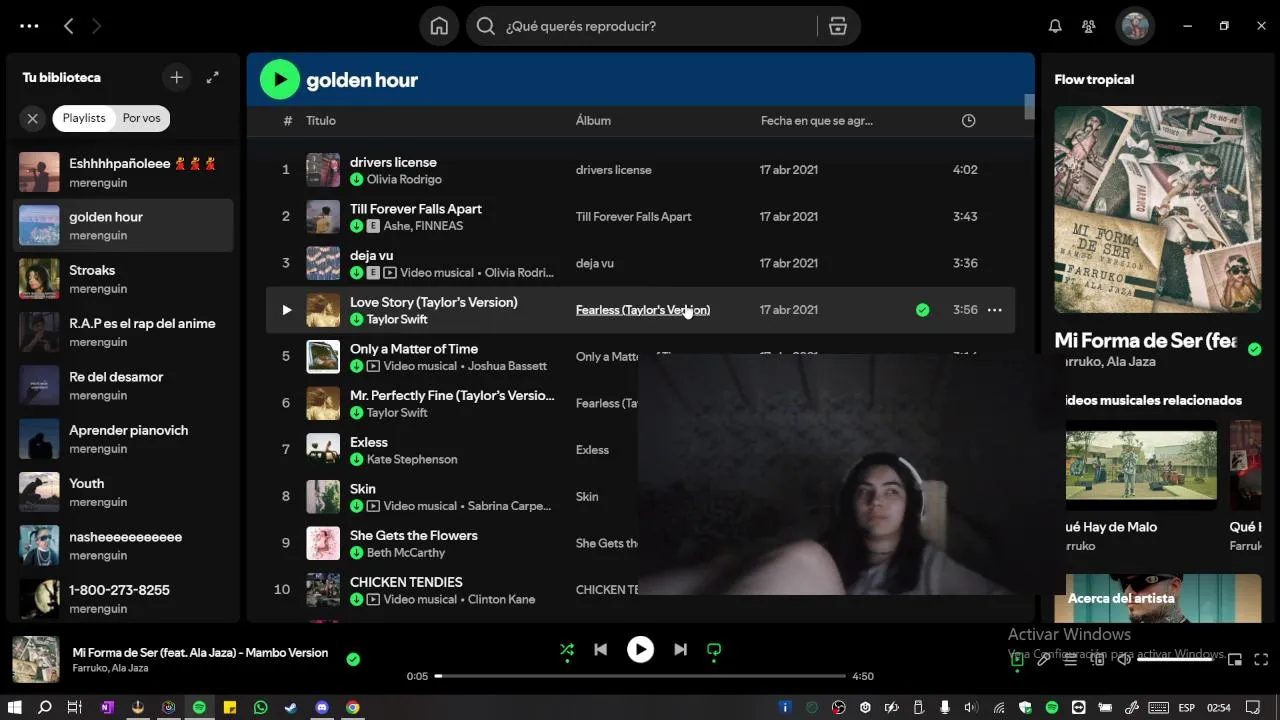
Task: Open the miniplayer icon
Action: pyautogui.click(x=1235, y=659)
